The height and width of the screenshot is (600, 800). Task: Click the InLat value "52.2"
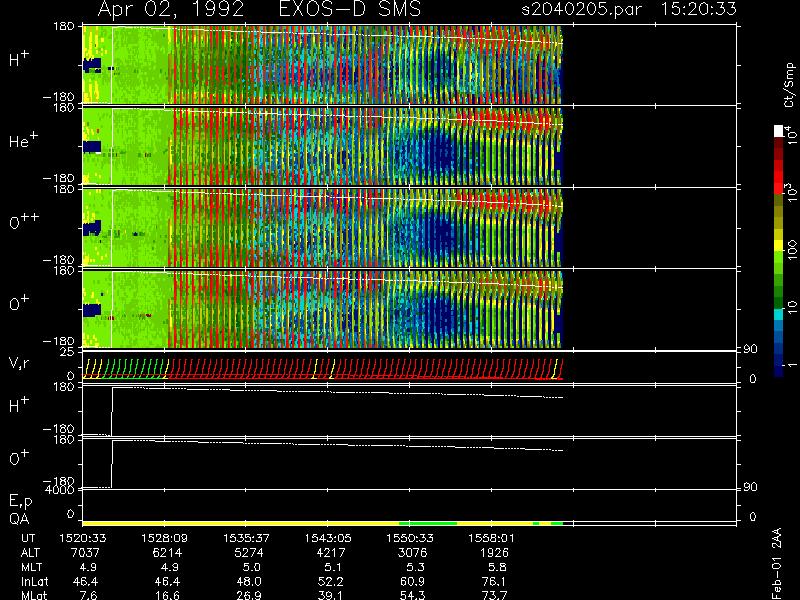pos(330,581)
